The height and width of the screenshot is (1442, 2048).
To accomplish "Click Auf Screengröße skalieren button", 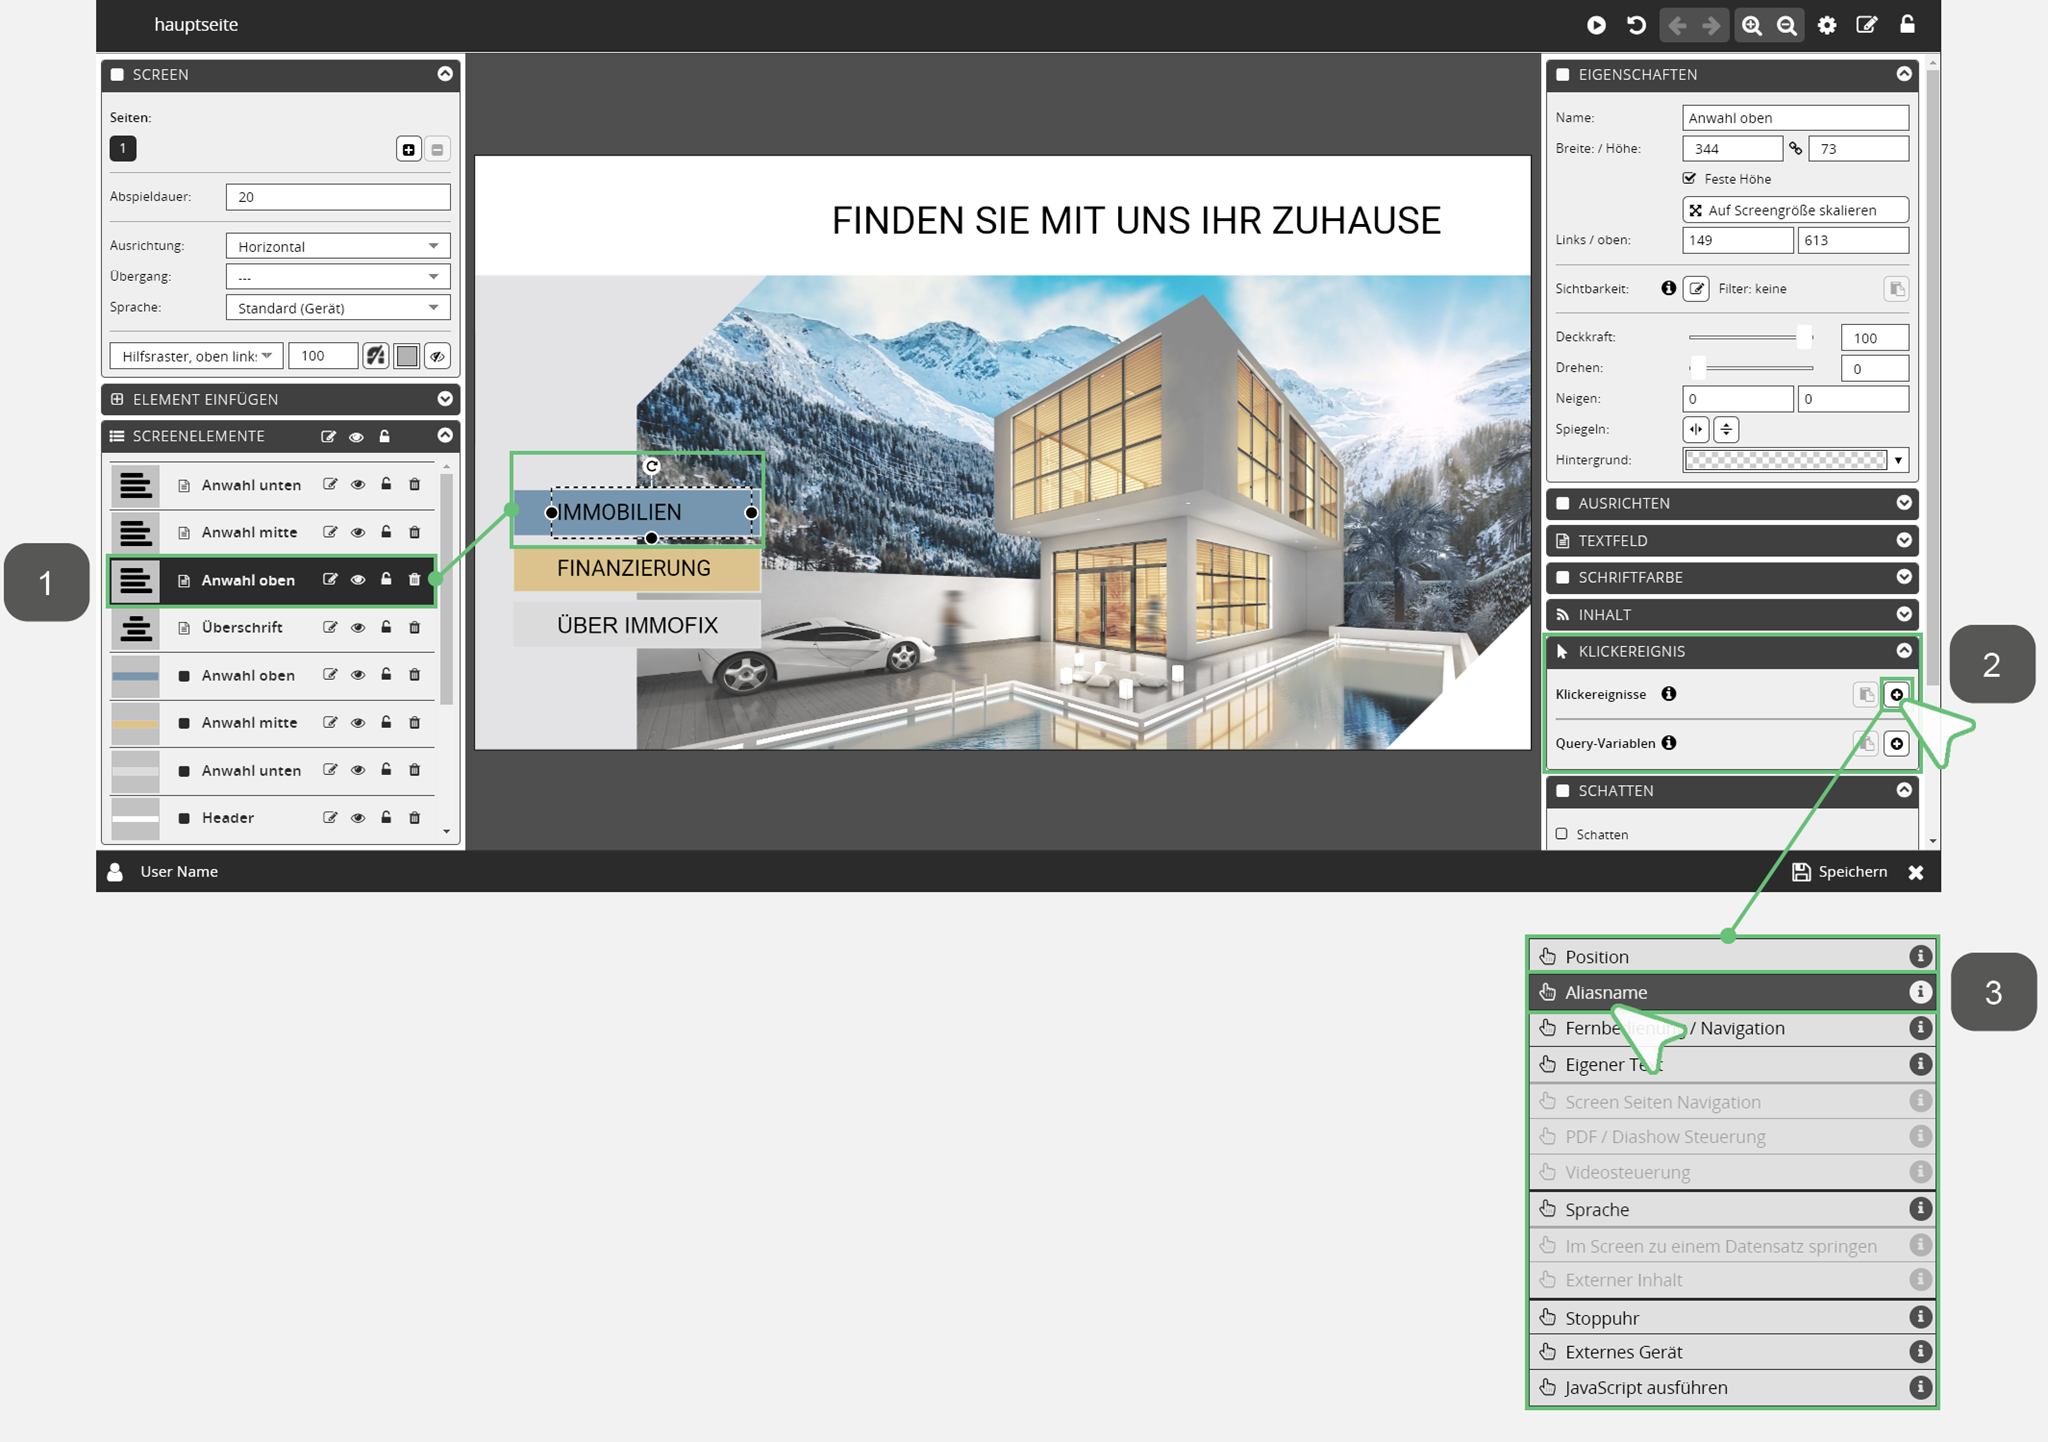I will tap(1795, 210).
